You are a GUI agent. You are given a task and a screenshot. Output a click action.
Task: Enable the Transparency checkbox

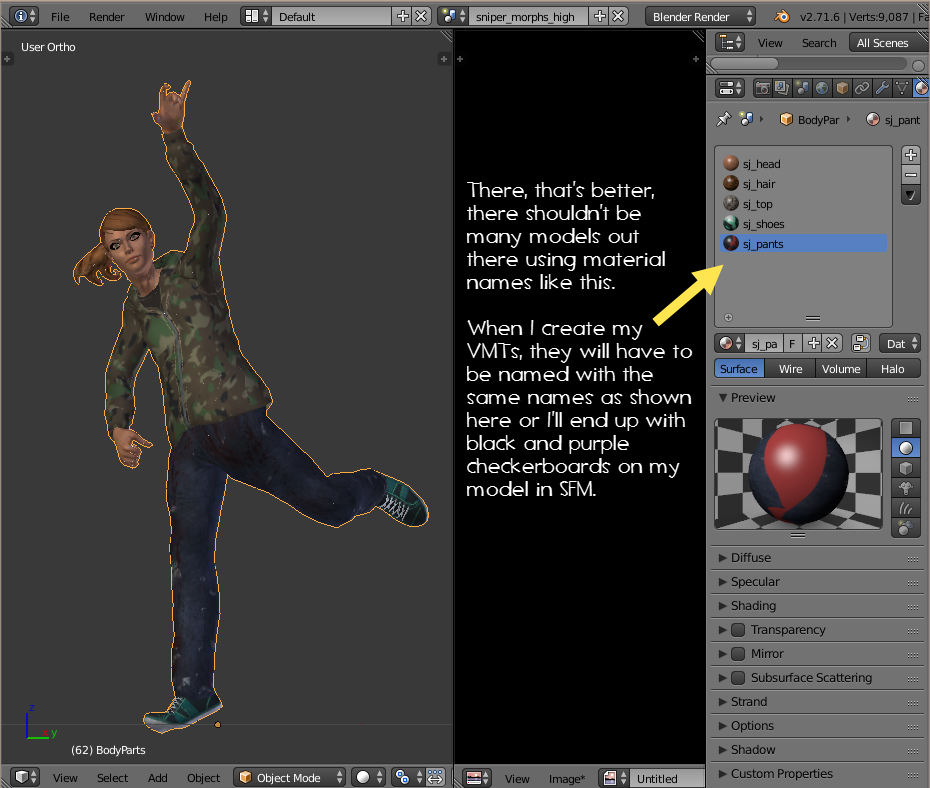pos(738,630)
